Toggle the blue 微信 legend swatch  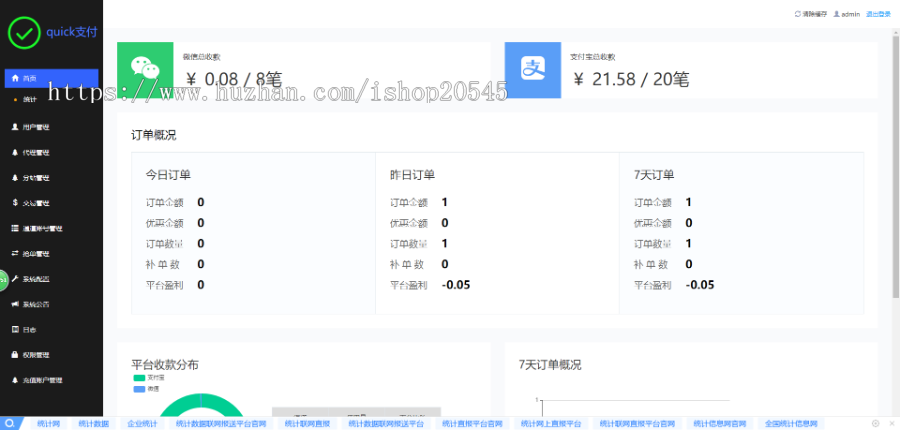click(138, 389)
